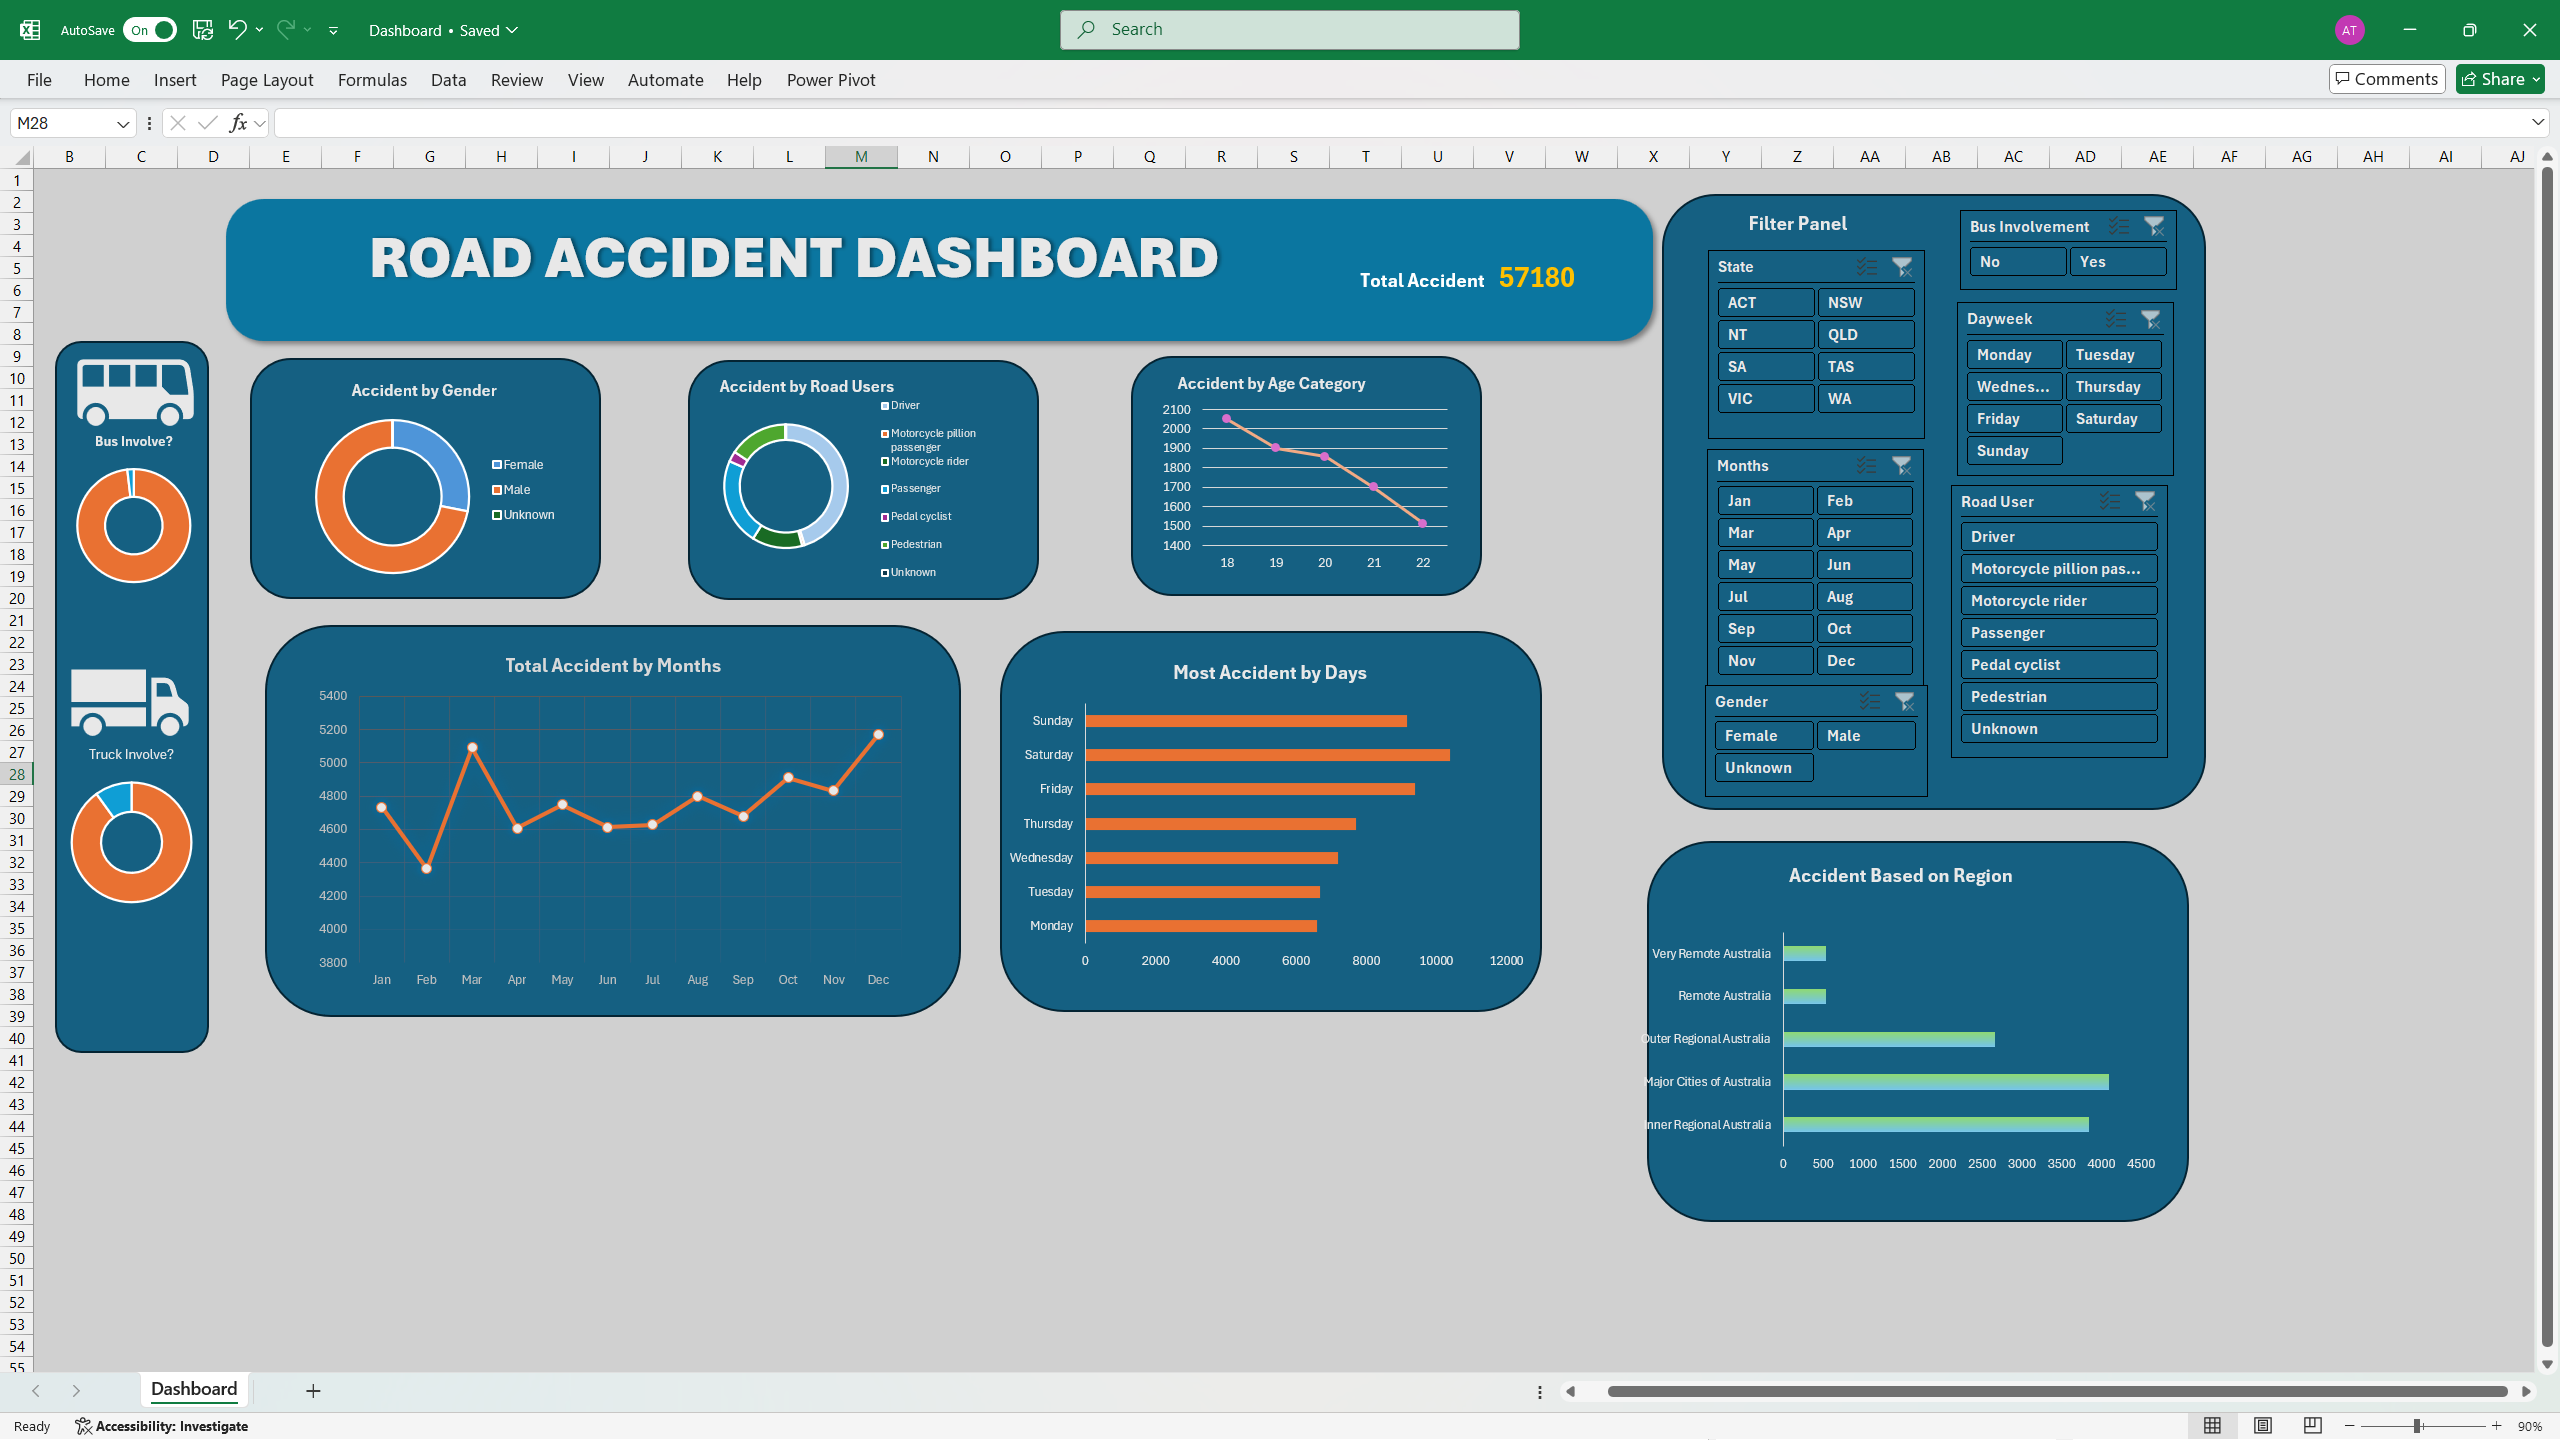Click zoom in plus button
This screenshot has height=1440, width=2560.
point(2496,1426)
